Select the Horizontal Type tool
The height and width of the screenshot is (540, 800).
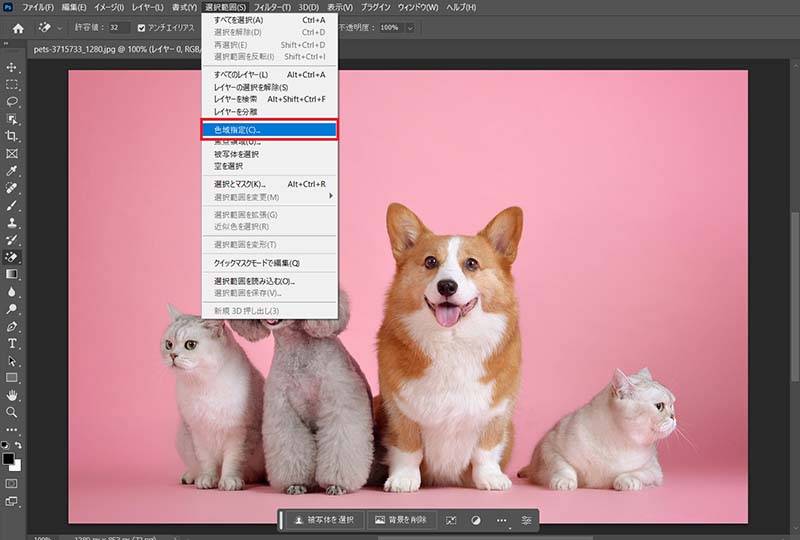[x=12, y=343]
